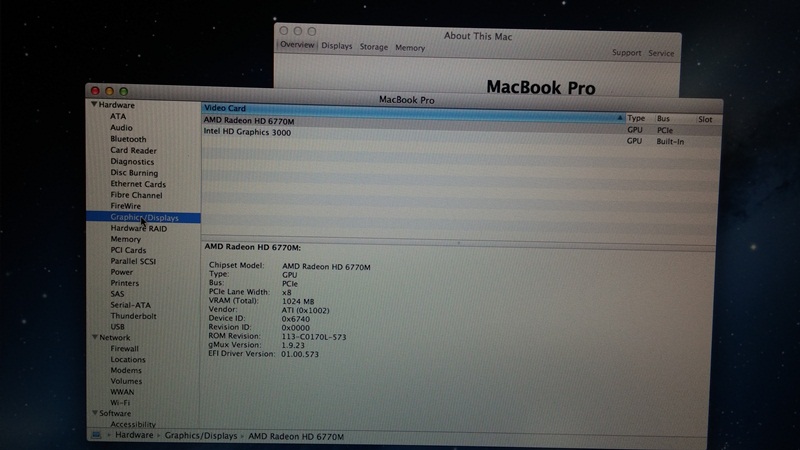The height and width of the screenshot is (450, 800).
Task: Select the USB hardware entry
Action: 118,327
